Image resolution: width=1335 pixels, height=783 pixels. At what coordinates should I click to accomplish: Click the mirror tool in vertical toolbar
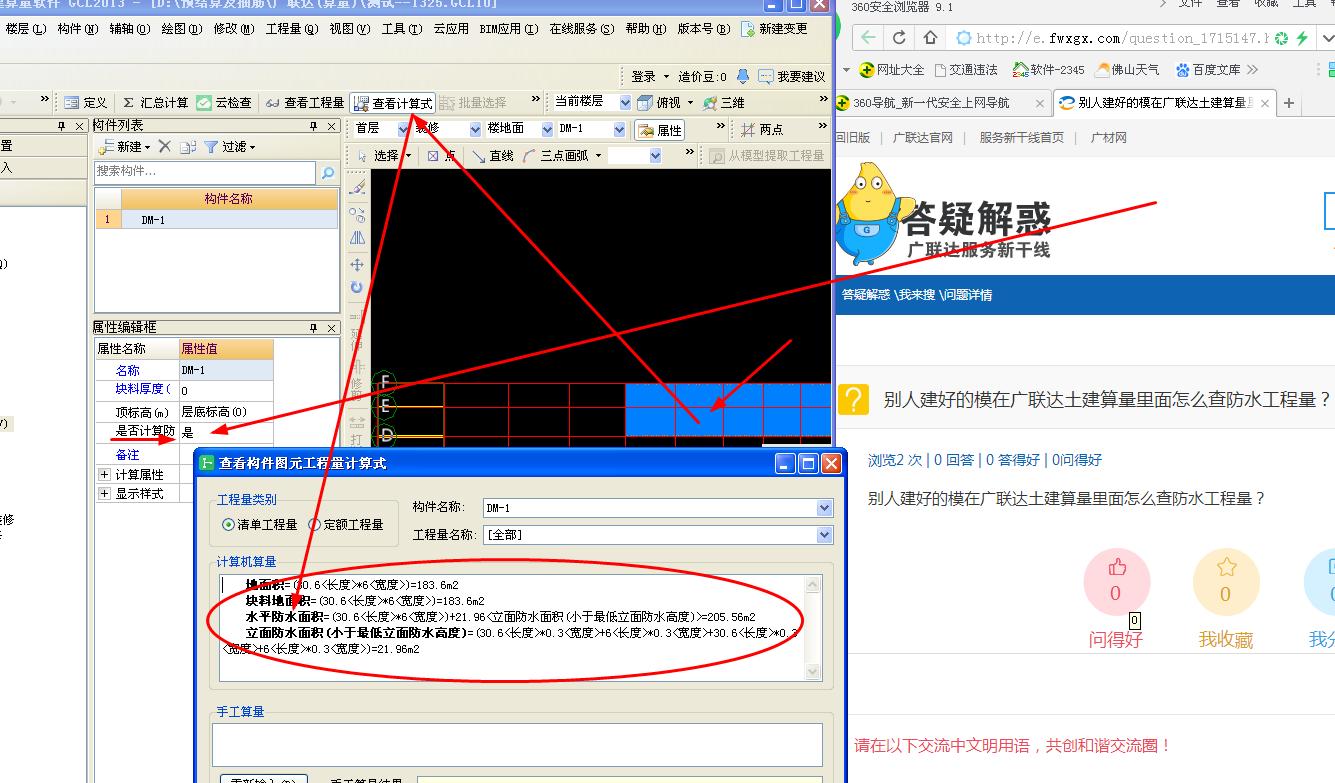pyautogui.click(x=357, y=238)
